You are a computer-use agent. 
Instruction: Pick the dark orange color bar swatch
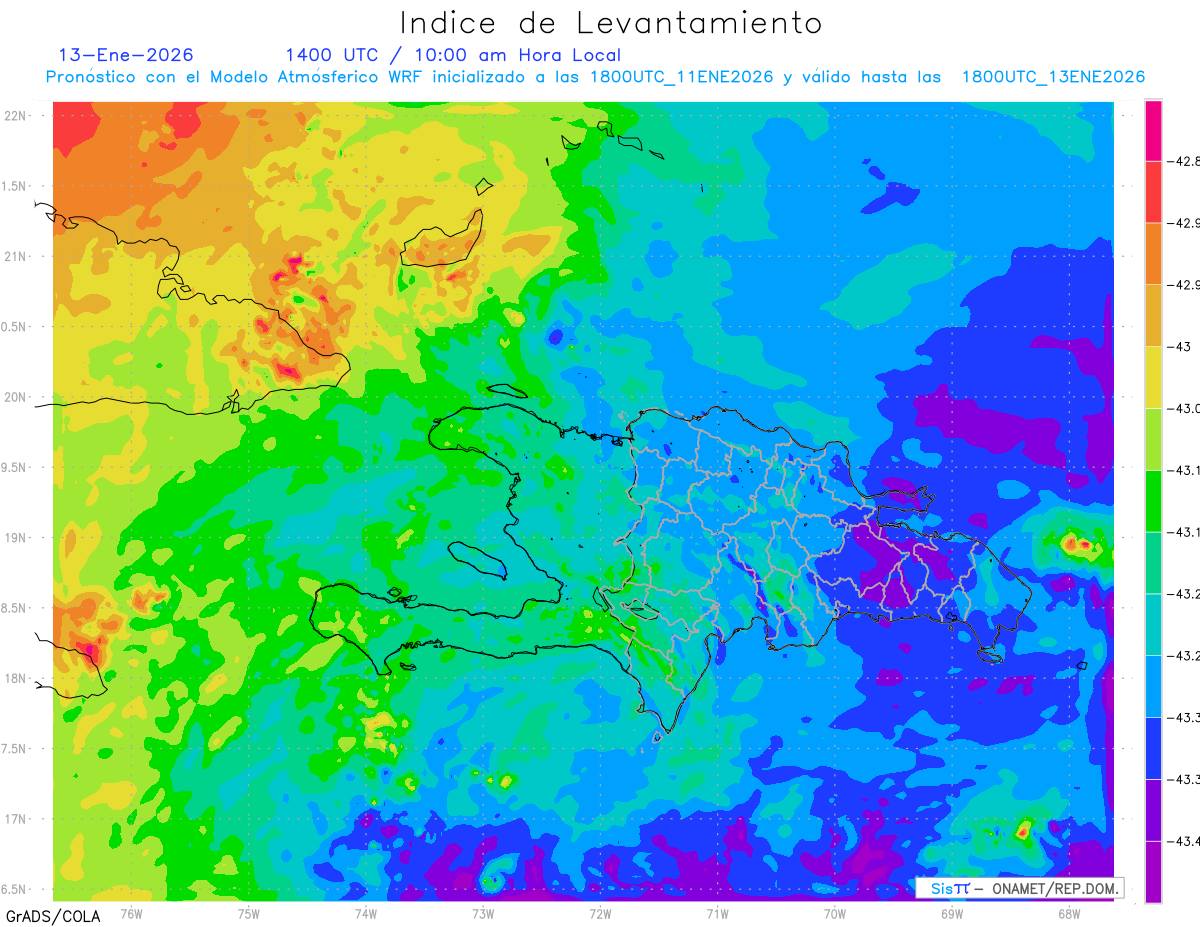pyautogui.click(x=1153, y=253)
